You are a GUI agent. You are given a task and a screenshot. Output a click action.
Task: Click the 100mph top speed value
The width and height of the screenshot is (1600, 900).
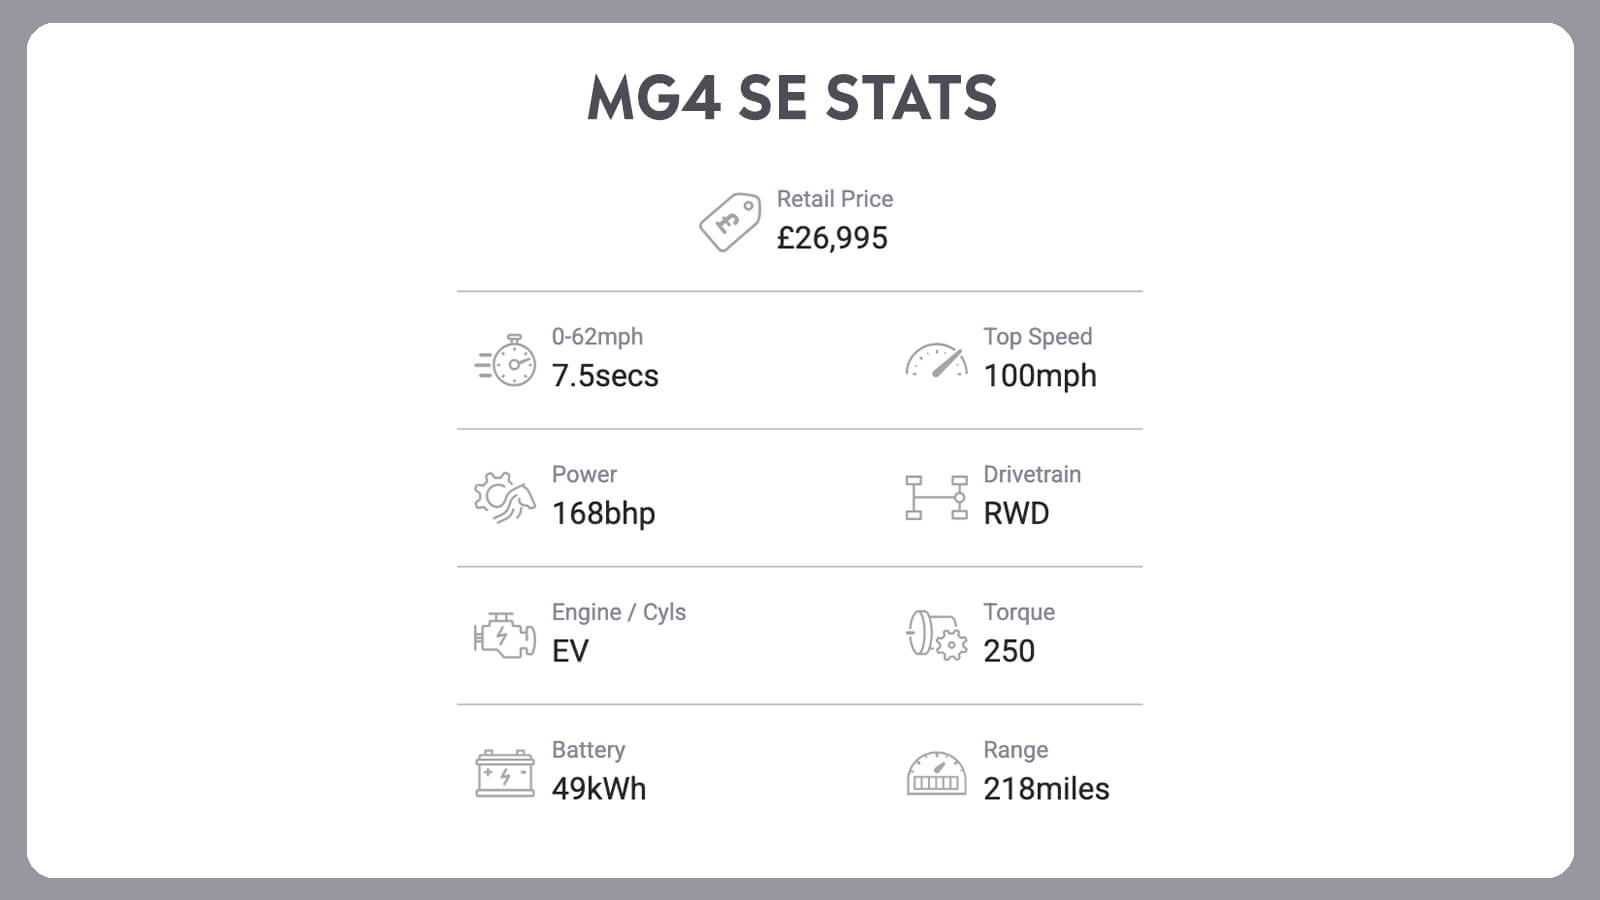(1040, 376)
